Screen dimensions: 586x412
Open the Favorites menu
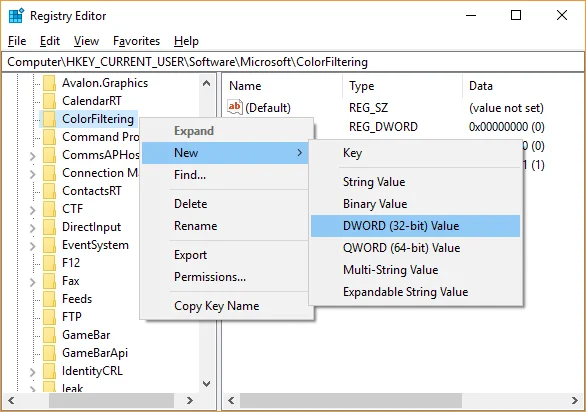(136, 41)
